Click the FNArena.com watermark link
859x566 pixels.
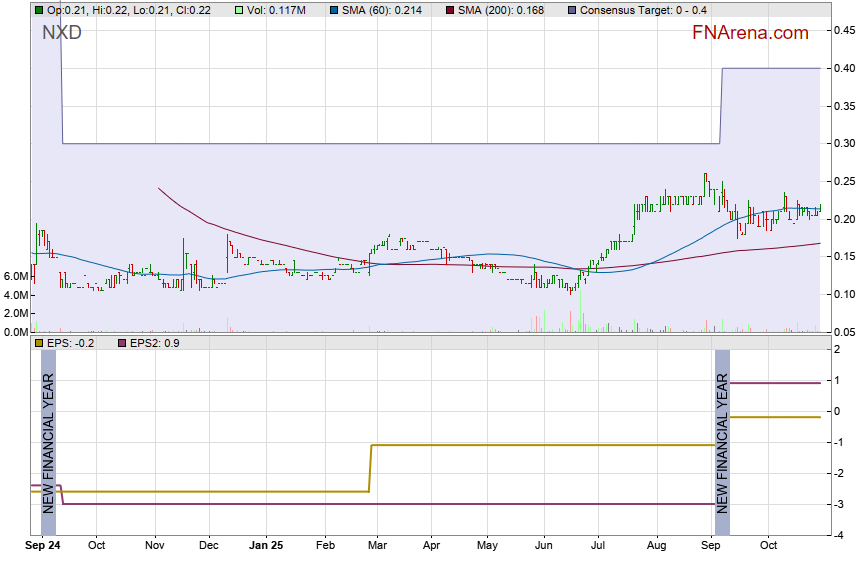tap(750, 33)
